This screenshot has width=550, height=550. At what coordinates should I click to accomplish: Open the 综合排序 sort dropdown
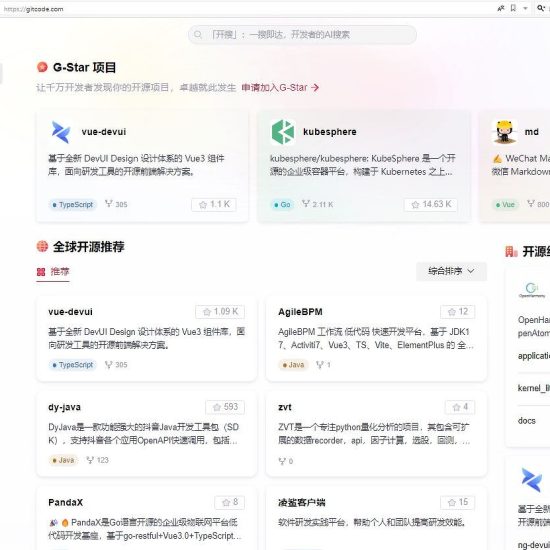tap(451, 271)
